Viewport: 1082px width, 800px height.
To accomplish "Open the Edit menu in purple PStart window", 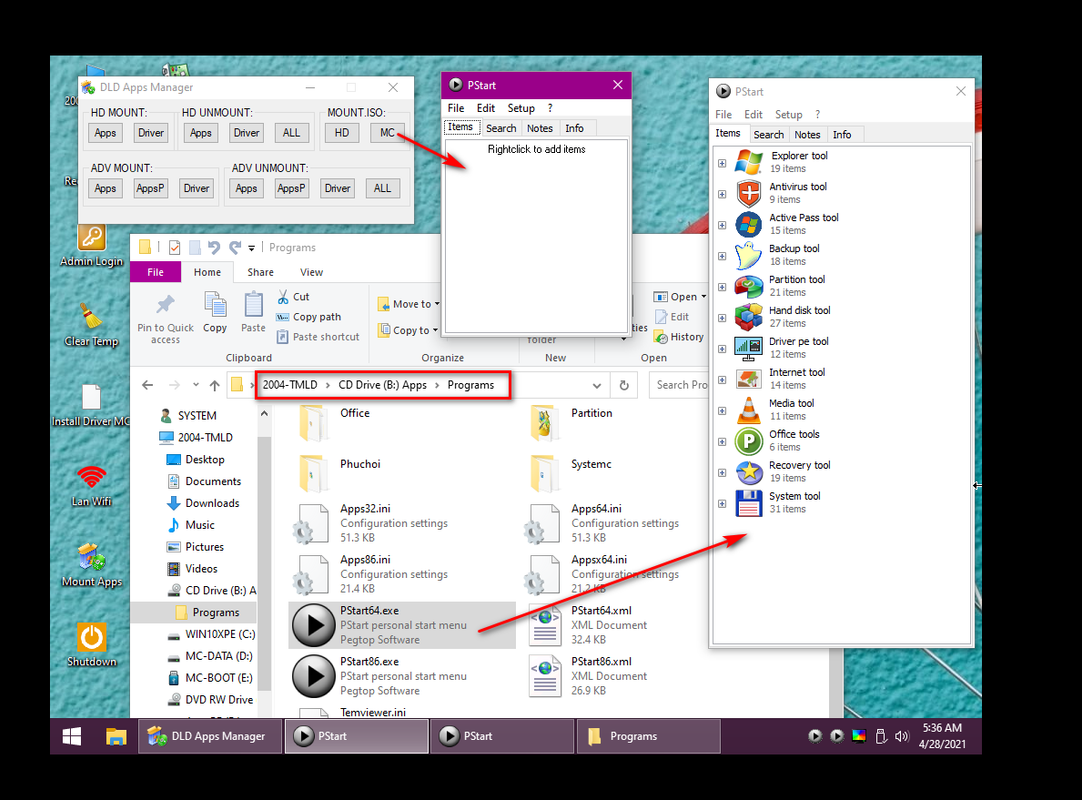I will (486, 108).
